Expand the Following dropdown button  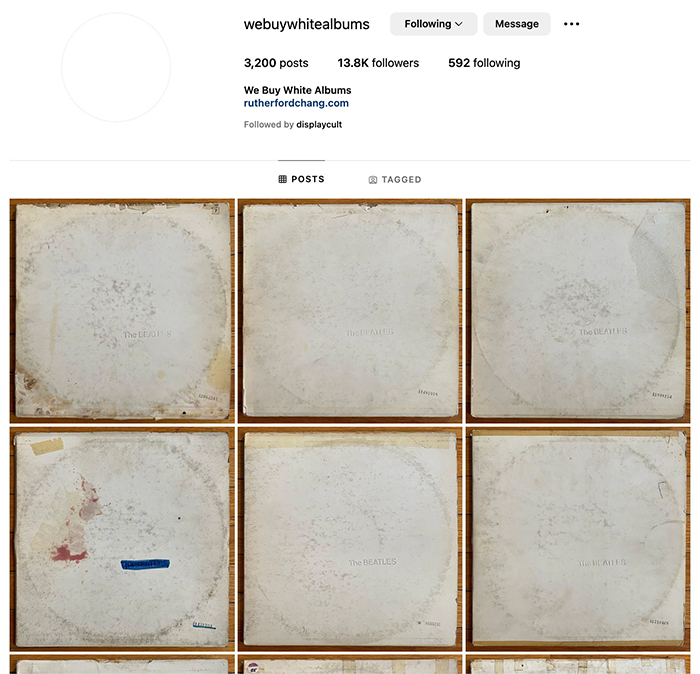click(433, 24)
